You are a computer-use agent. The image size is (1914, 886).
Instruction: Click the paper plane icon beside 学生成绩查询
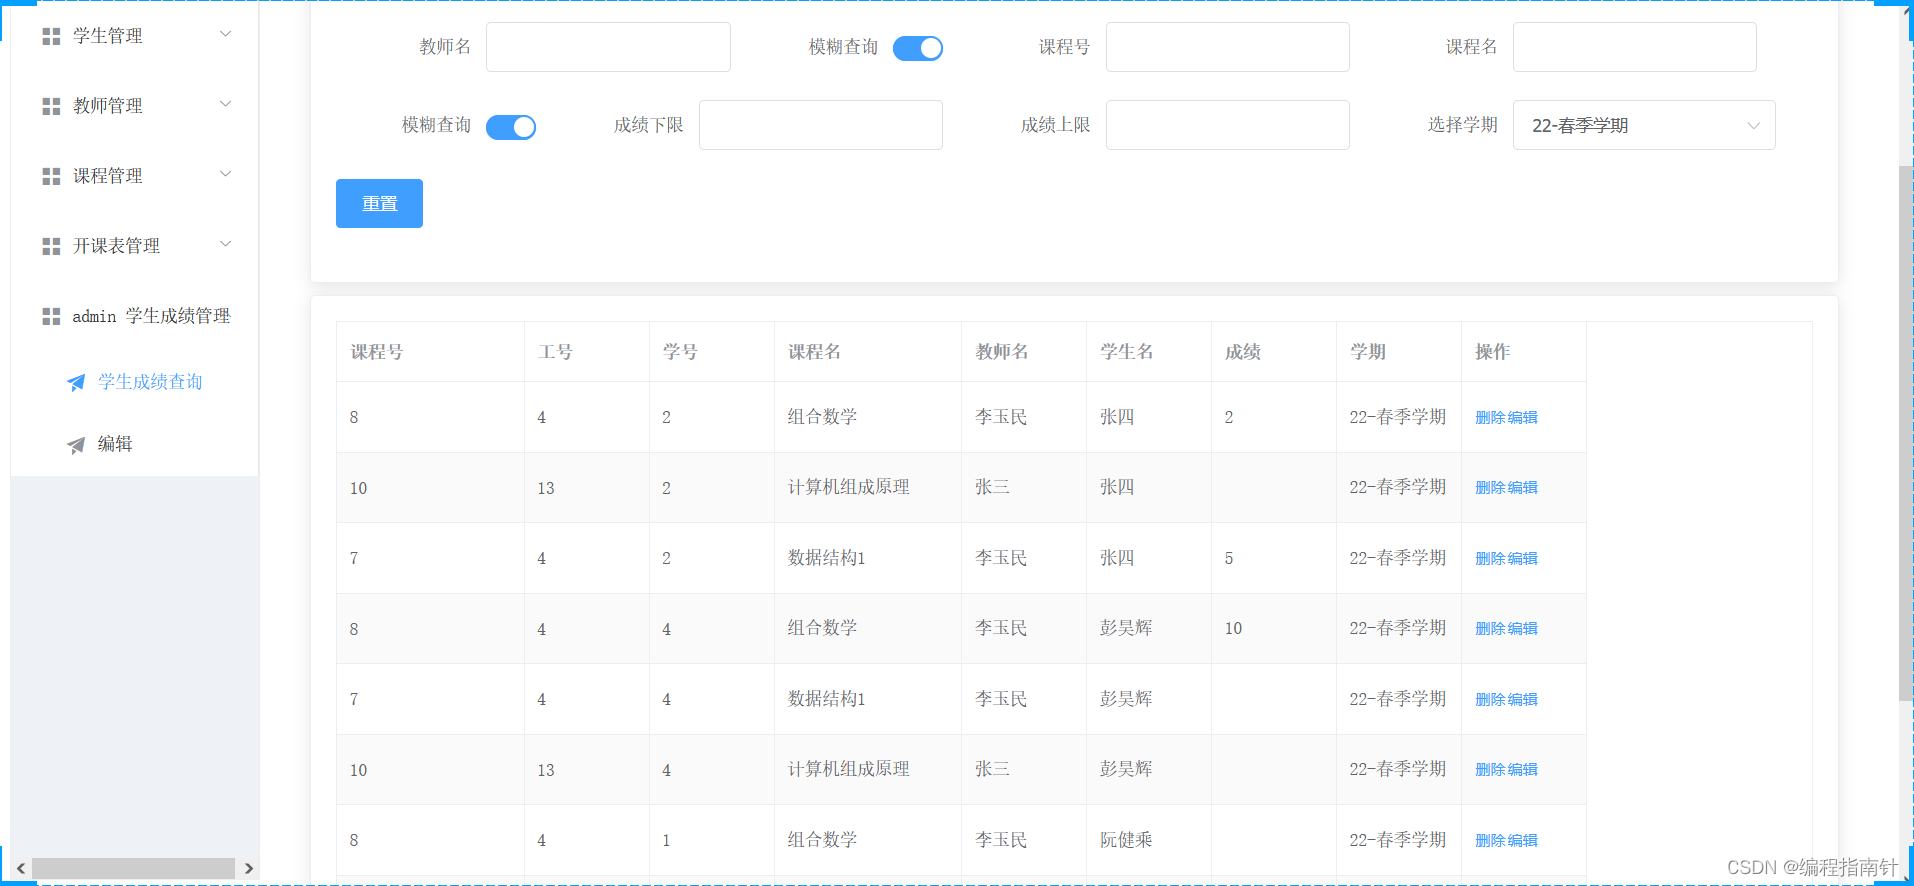point(76,382)
